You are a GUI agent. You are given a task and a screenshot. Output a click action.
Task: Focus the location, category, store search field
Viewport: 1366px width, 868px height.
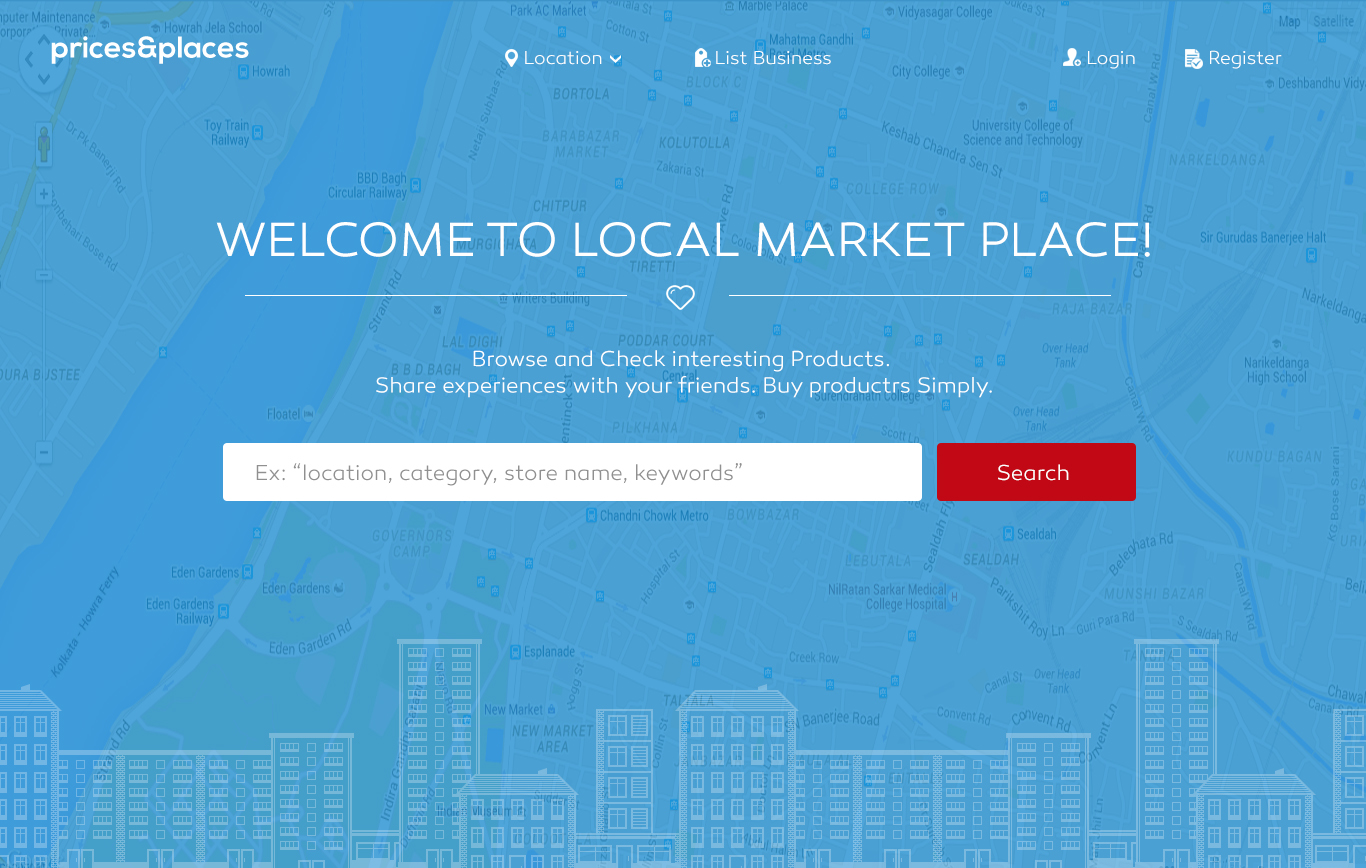[572, 472]
